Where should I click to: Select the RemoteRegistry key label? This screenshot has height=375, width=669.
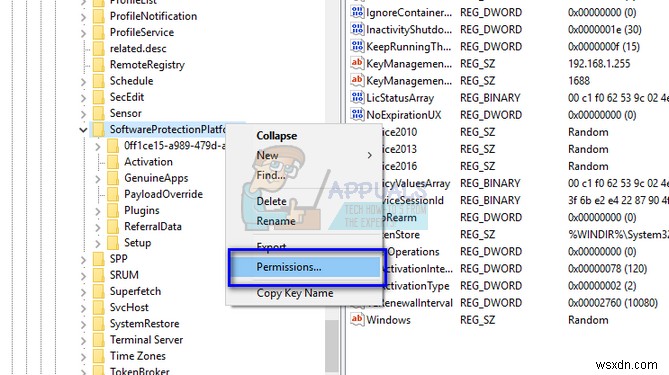pyautogui.click(x=147, y=65)
